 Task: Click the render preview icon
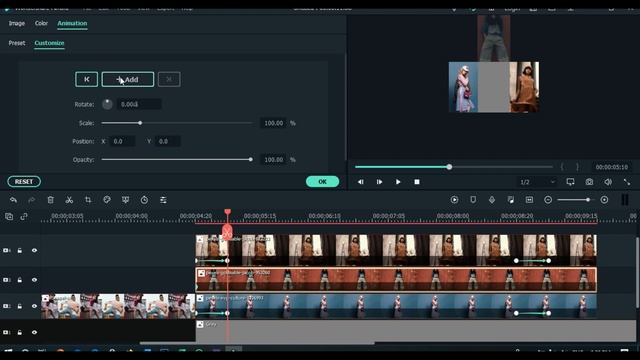454,200
